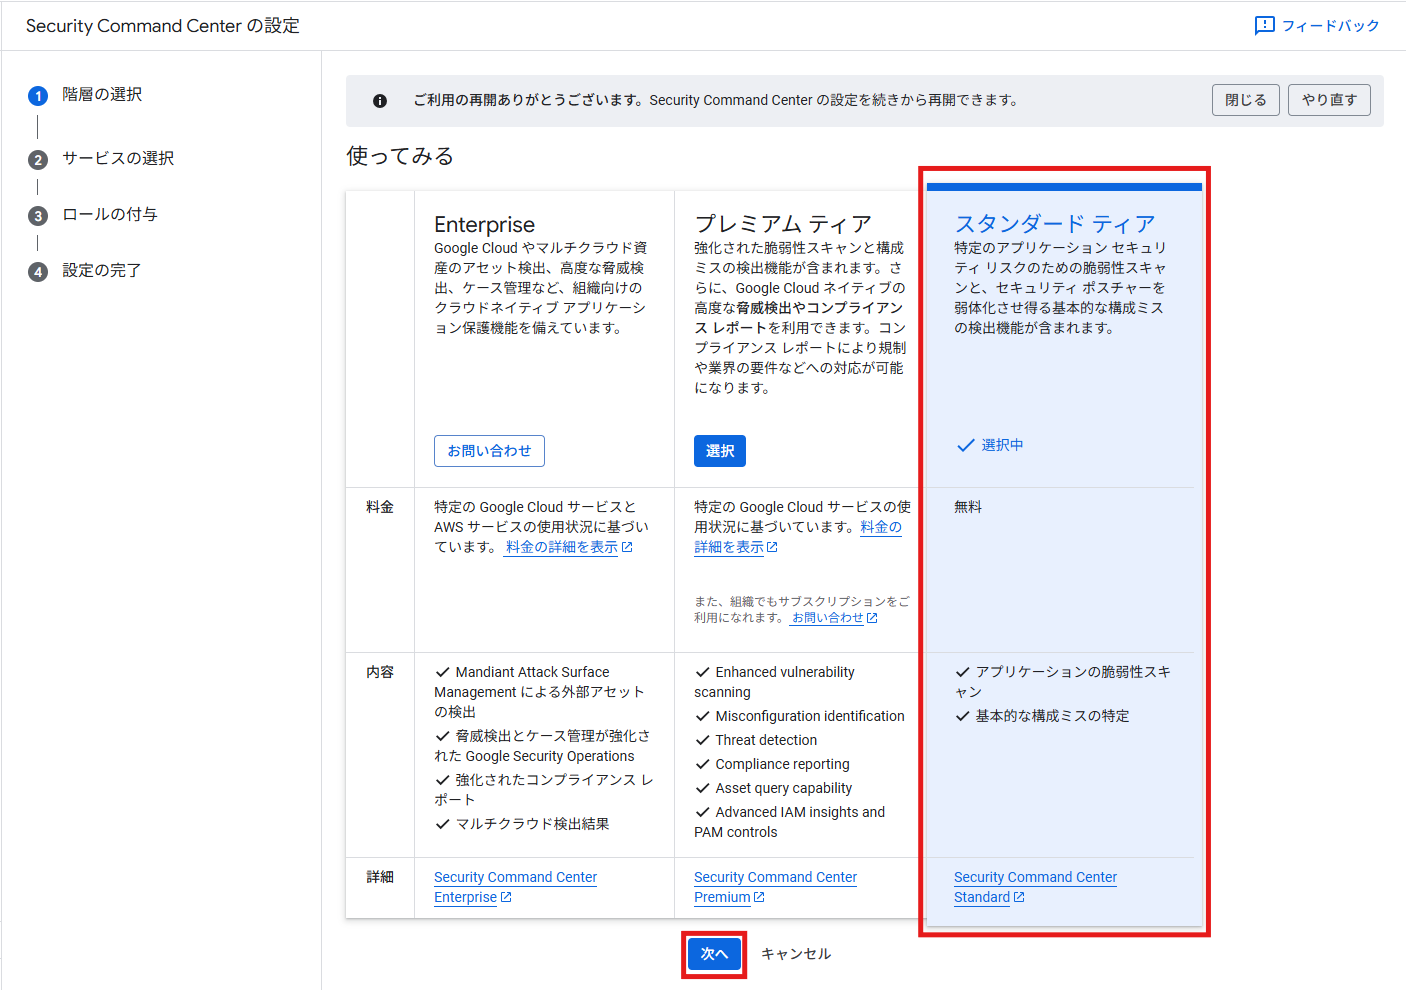Image resolution: width=1406 pixels, height=990 pixels.
Task: Select the スタンダード ティア heading
Action: point(1055,224)
